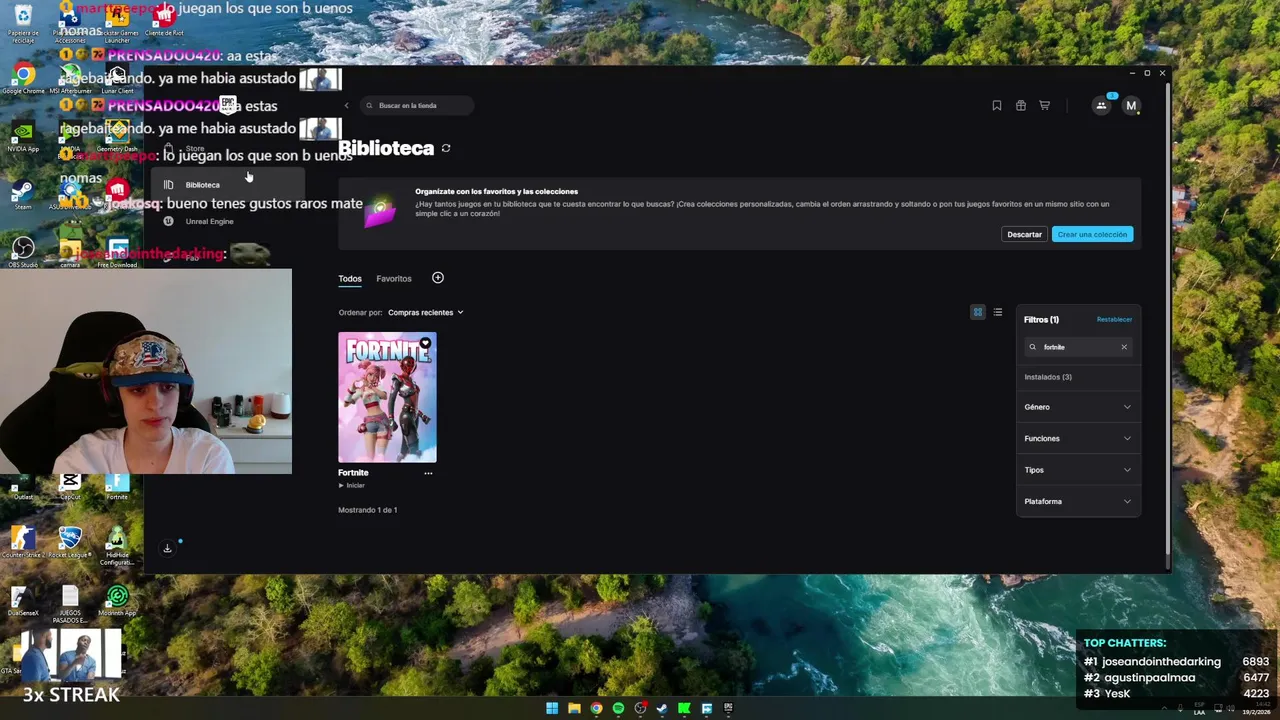Expand the Plataforma filter section
1280x720 pixels.
1078,501
